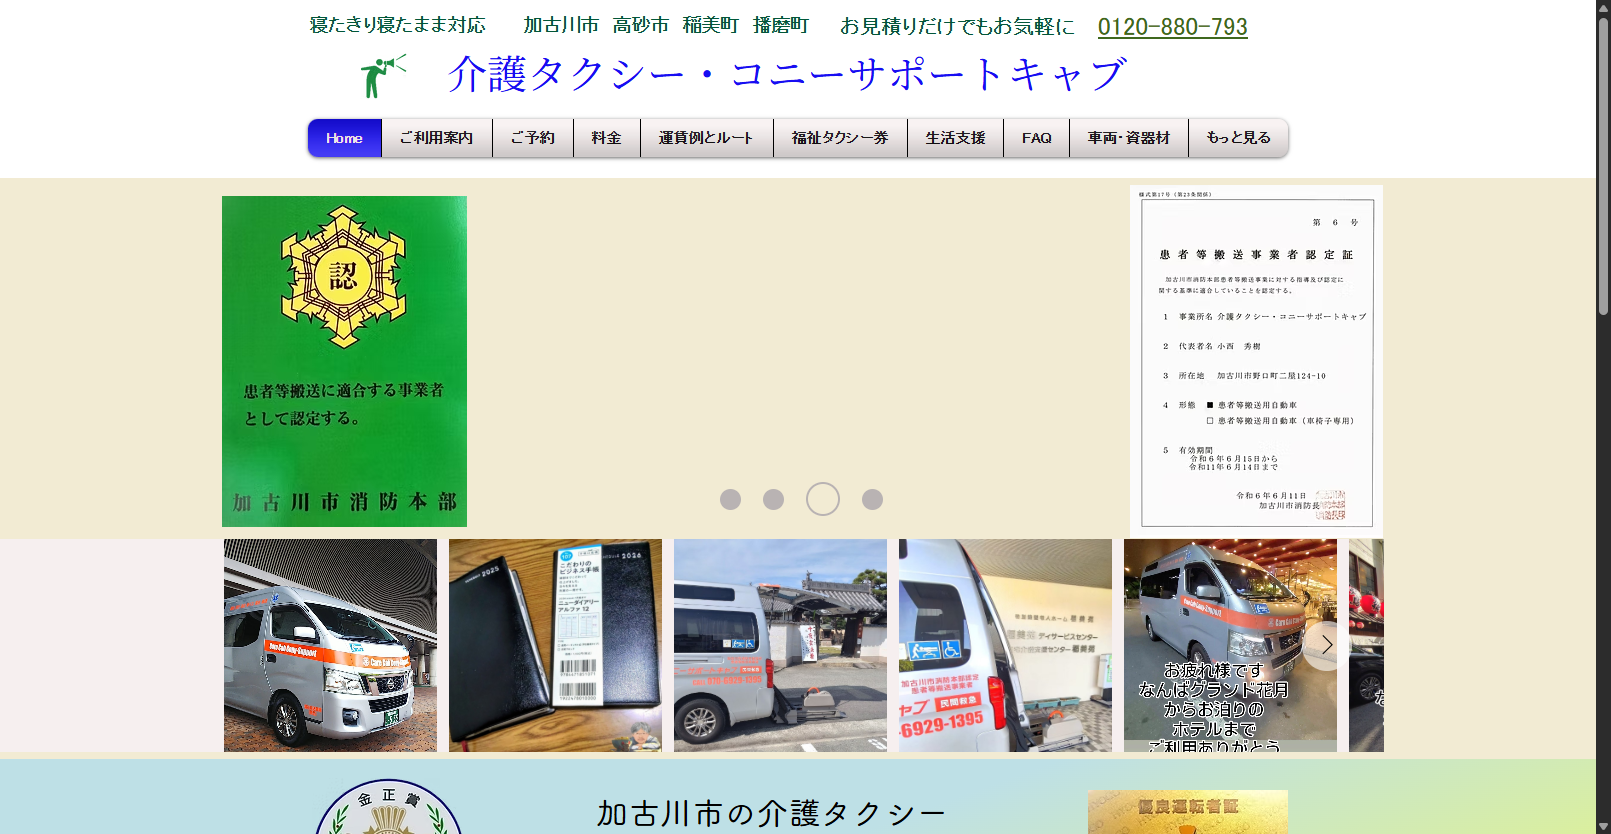Click the page vertical scrollbar thumb

(x=1603, y=165)
